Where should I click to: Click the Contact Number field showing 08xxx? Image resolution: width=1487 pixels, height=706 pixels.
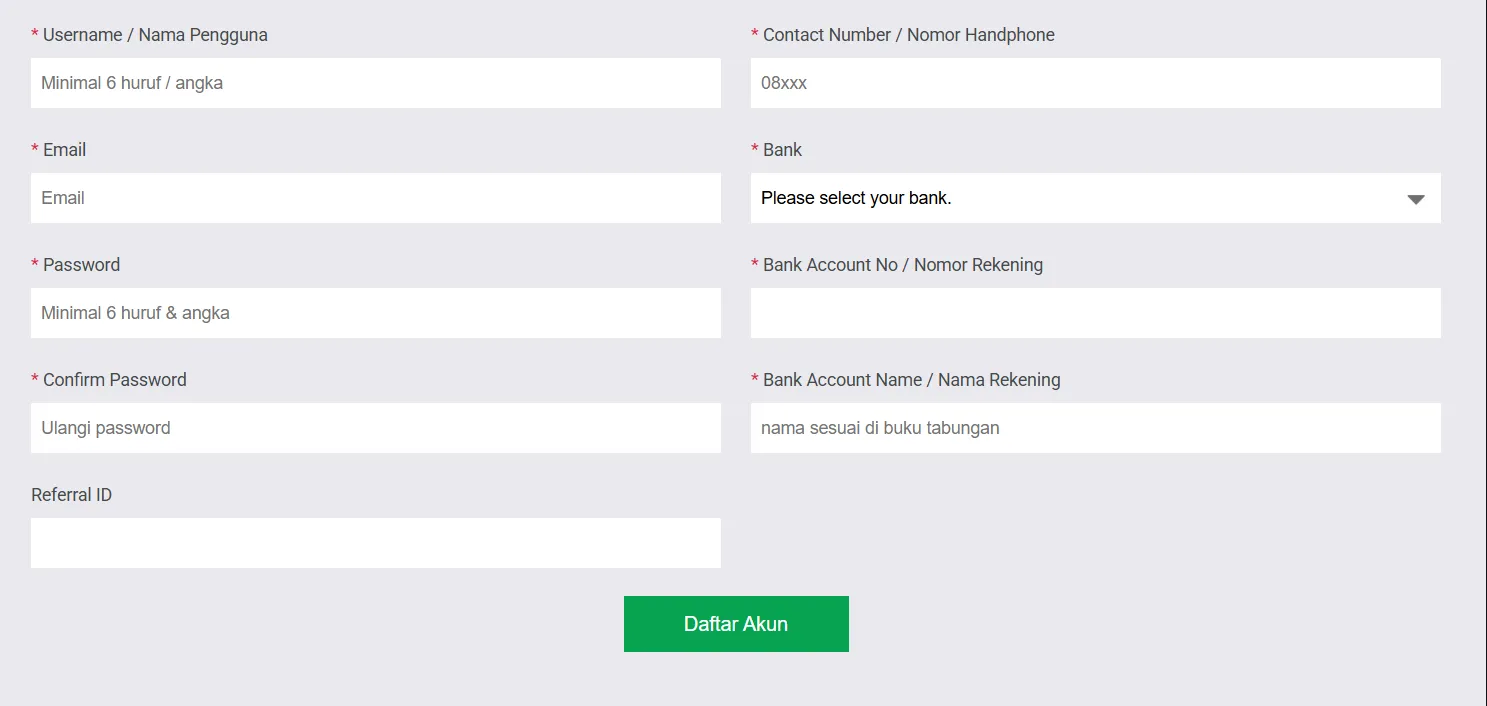pyautogui.click(x=1095, y=83)
